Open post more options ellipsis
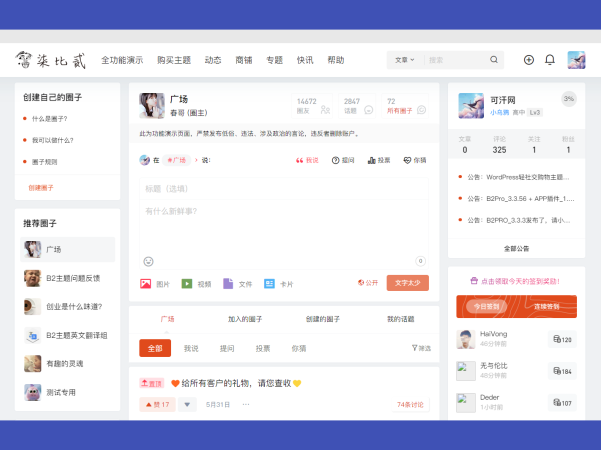The image size is (601, 450). tap(246, 404)
